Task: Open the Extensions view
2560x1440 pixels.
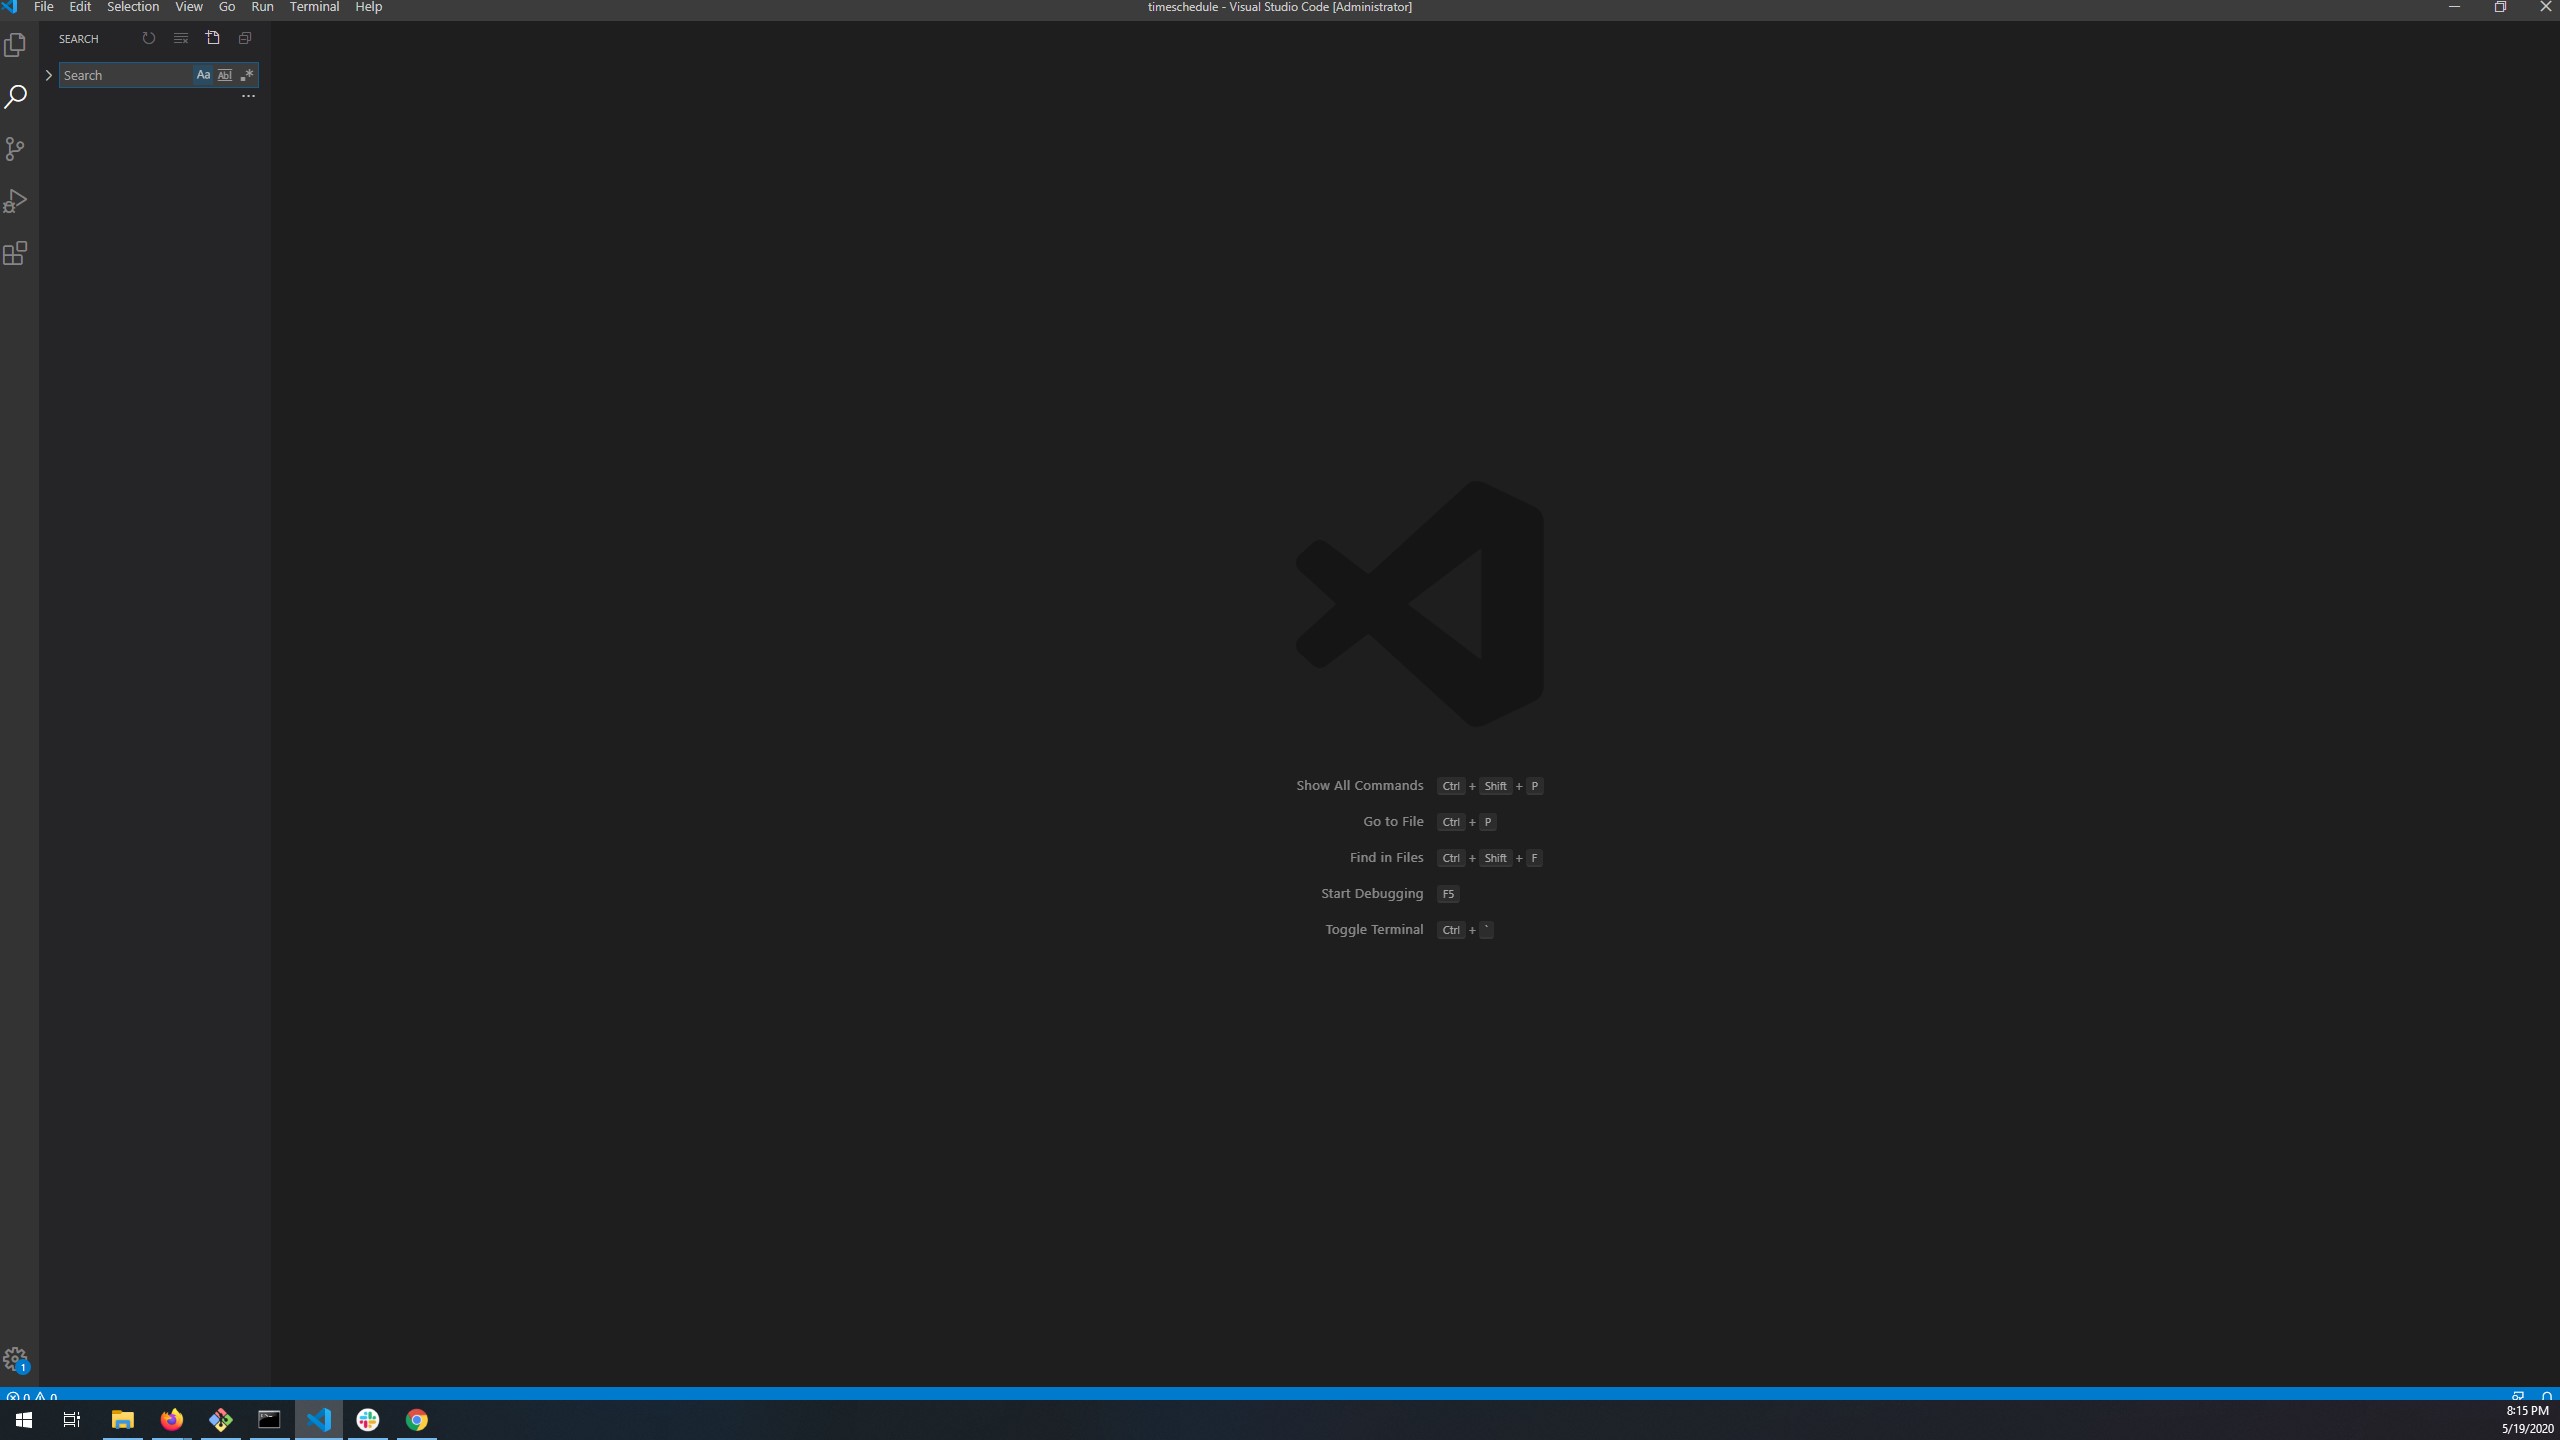Action: (x=15, y=253)
